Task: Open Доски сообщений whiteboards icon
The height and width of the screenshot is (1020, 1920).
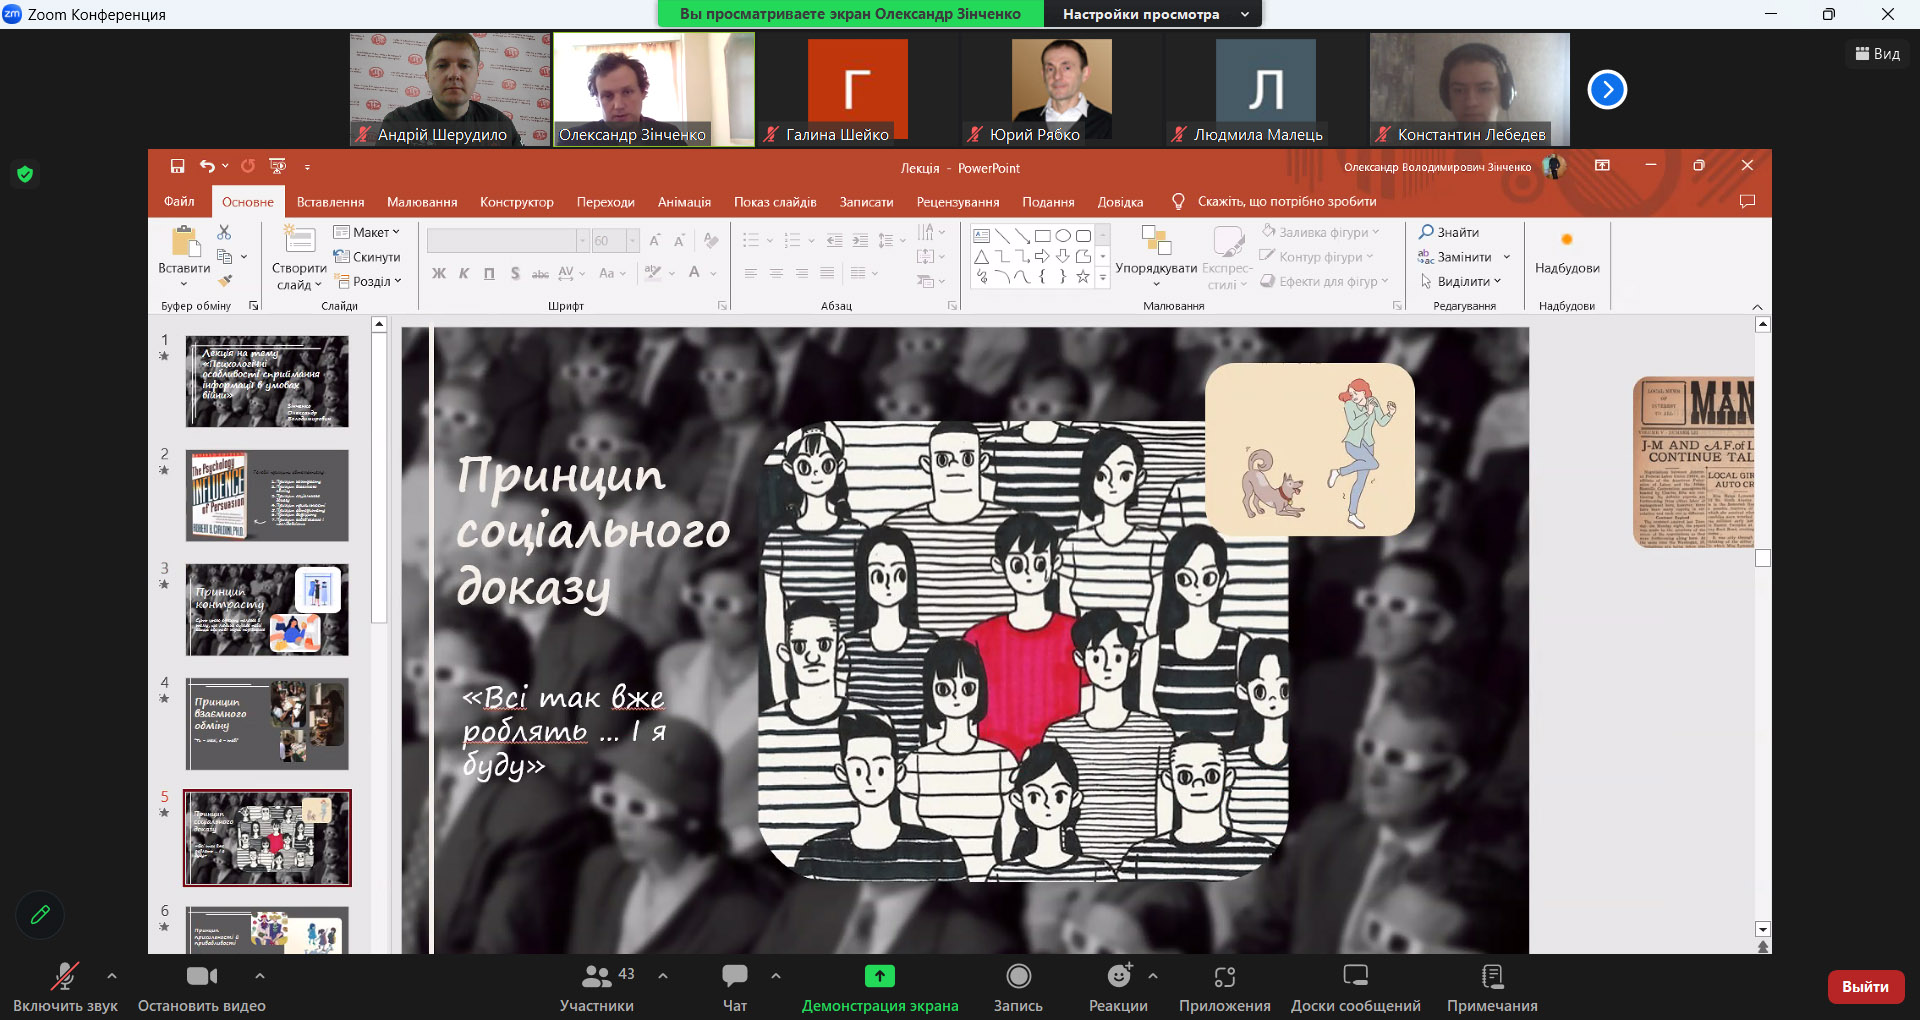Action: (x=1356, y=976)
